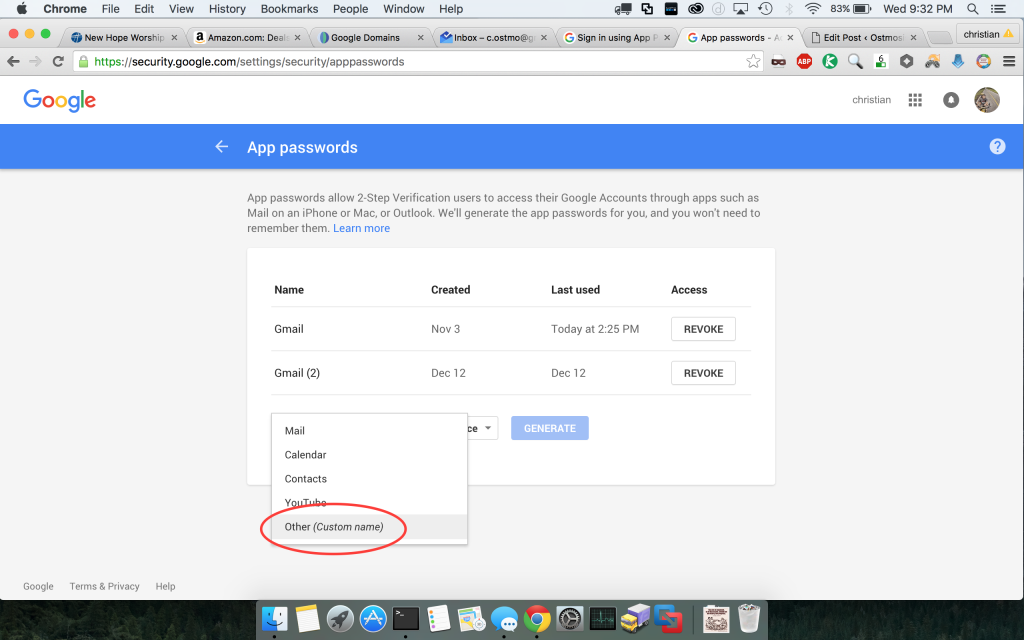Switch to the Amazon.com tab
Image resolution: width=1024 pixels, height=640 pixels.
tap(248, 38)
